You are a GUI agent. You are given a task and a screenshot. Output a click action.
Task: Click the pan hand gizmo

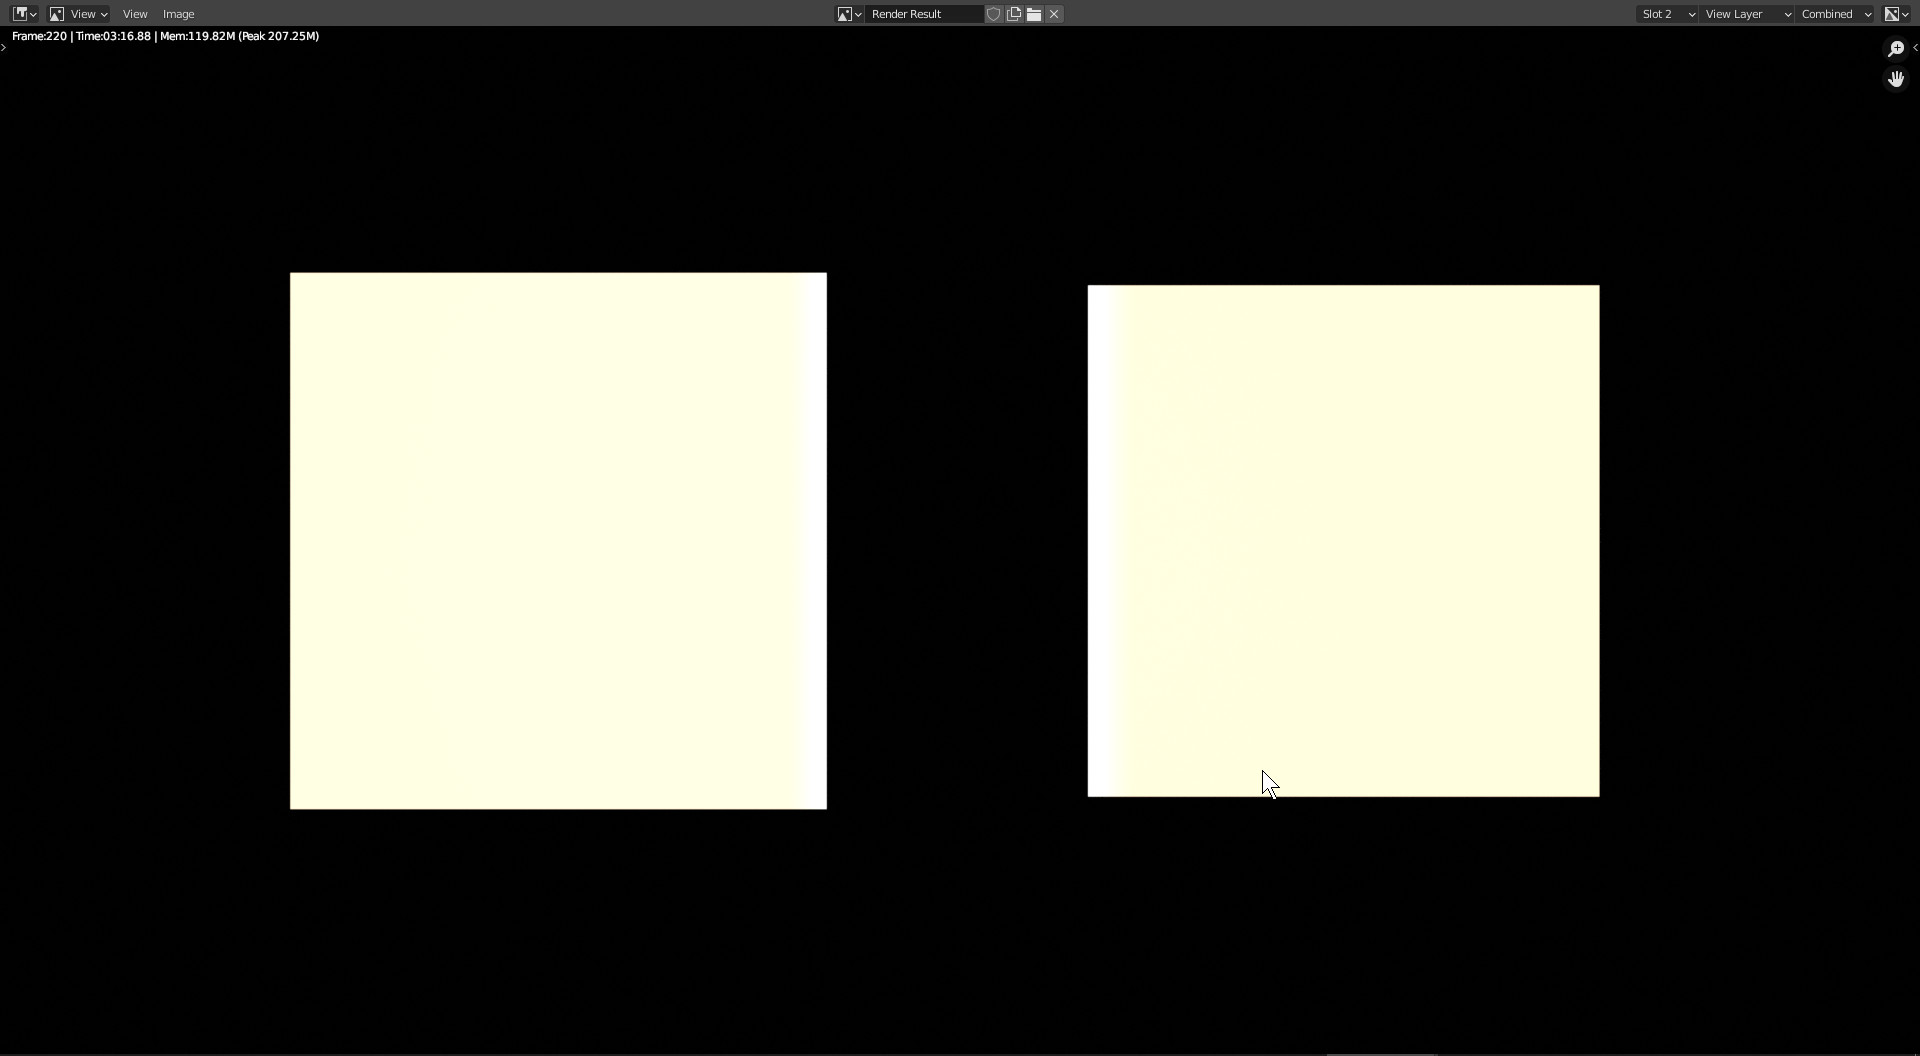tap(1896, 79)
